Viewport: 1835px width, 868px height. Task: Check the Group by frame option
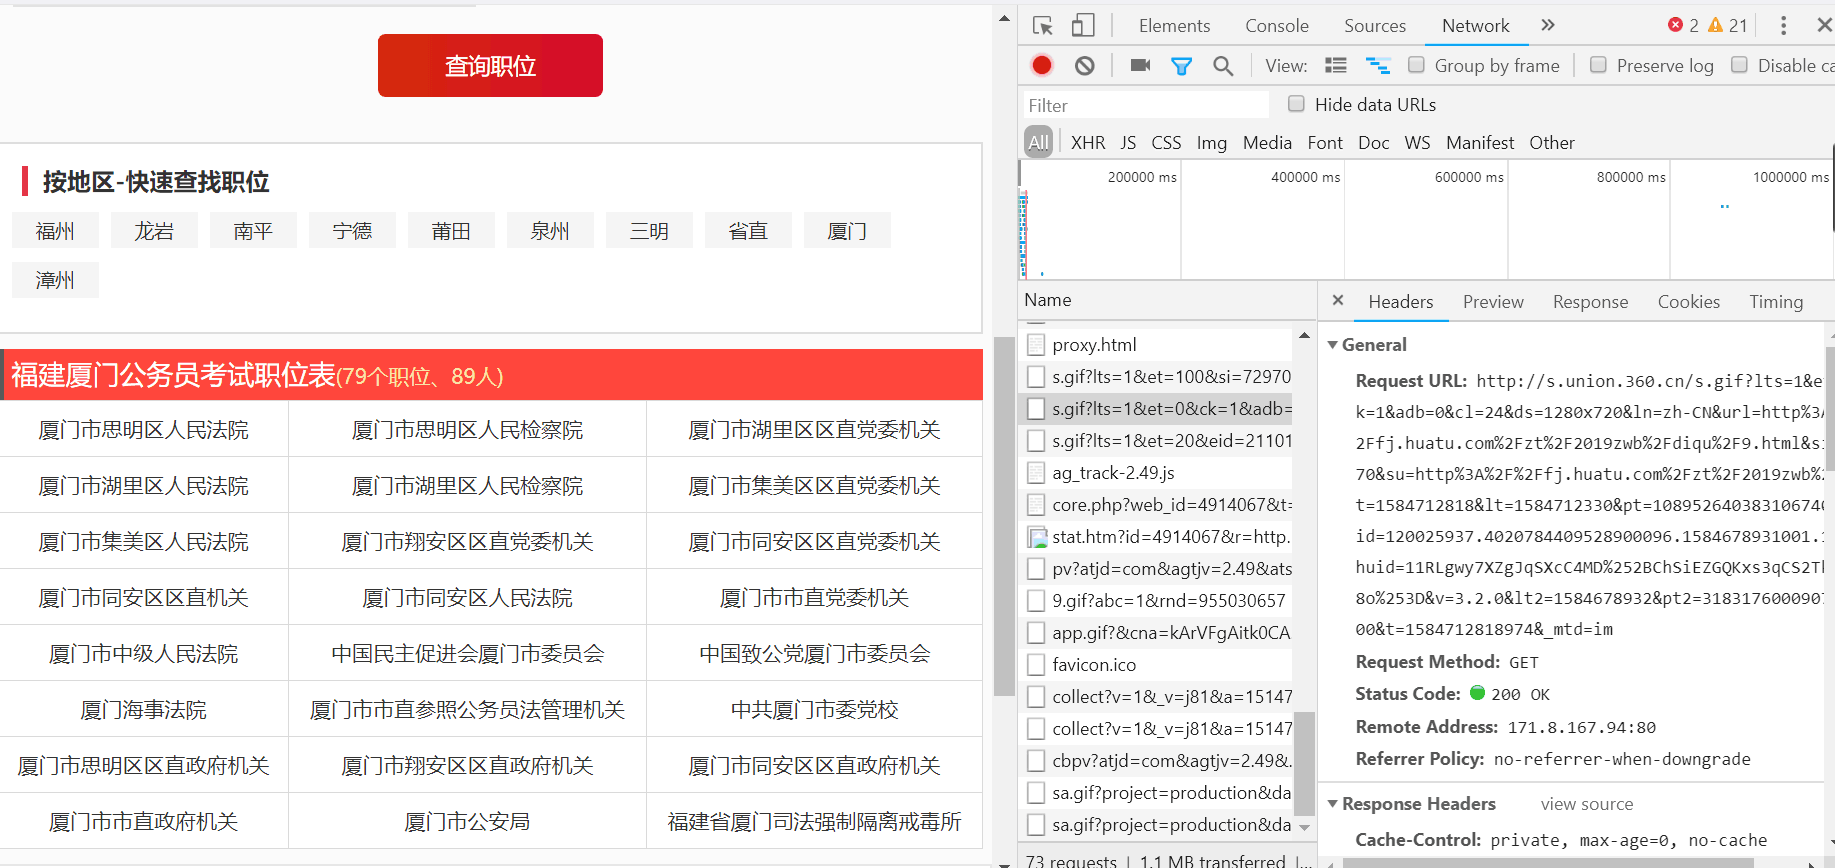1416,65
